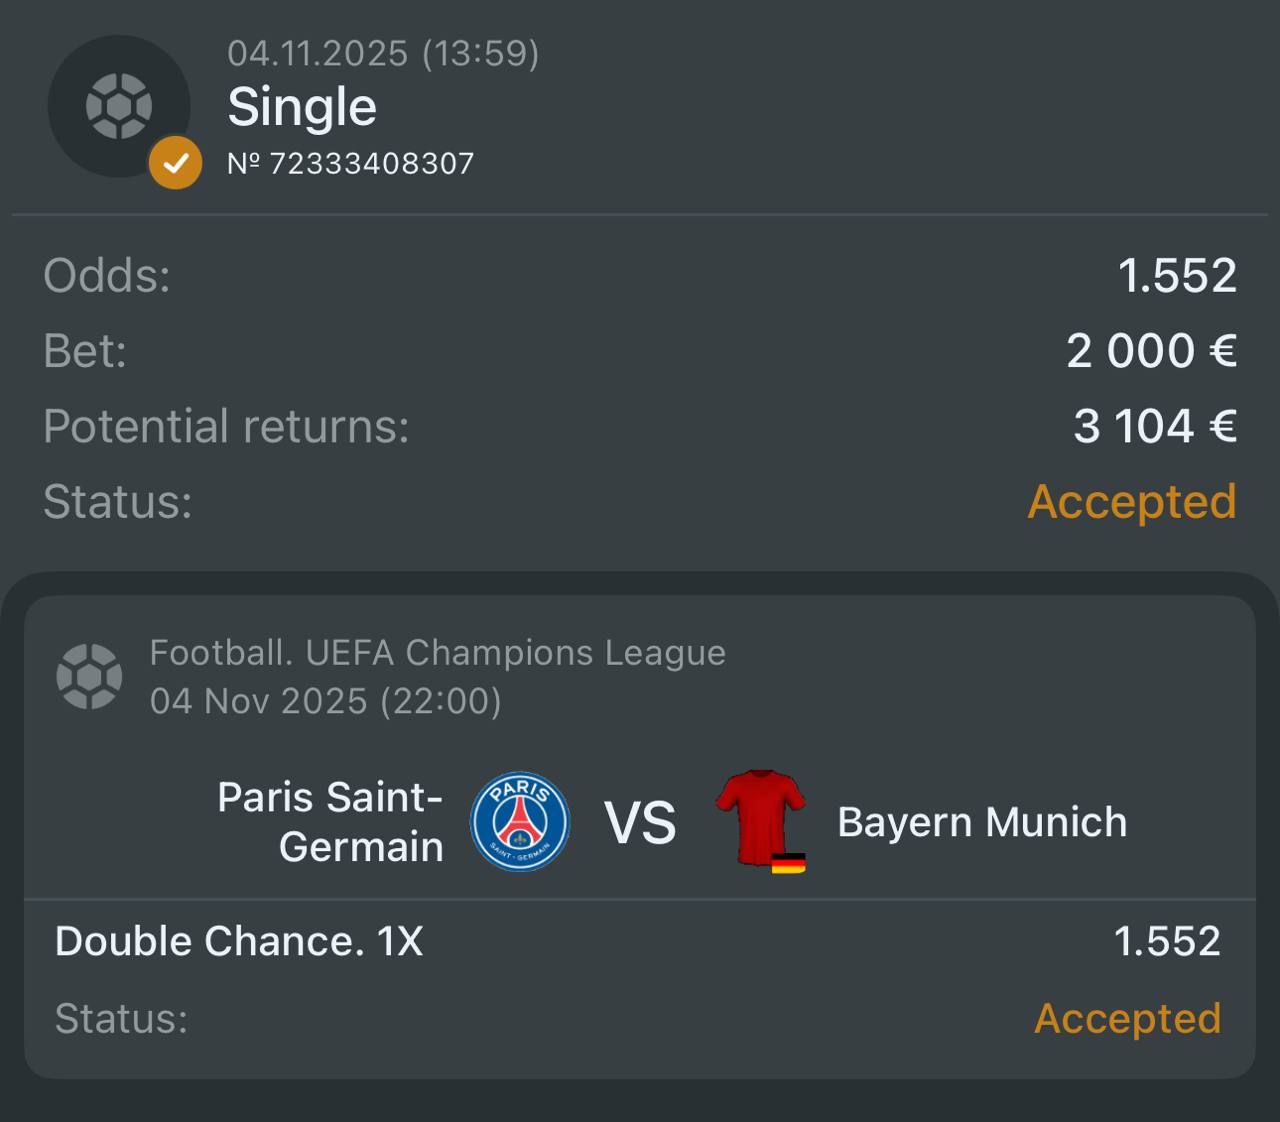Click the match date 04 Nov 2025 (22:00)

(325, 700)
